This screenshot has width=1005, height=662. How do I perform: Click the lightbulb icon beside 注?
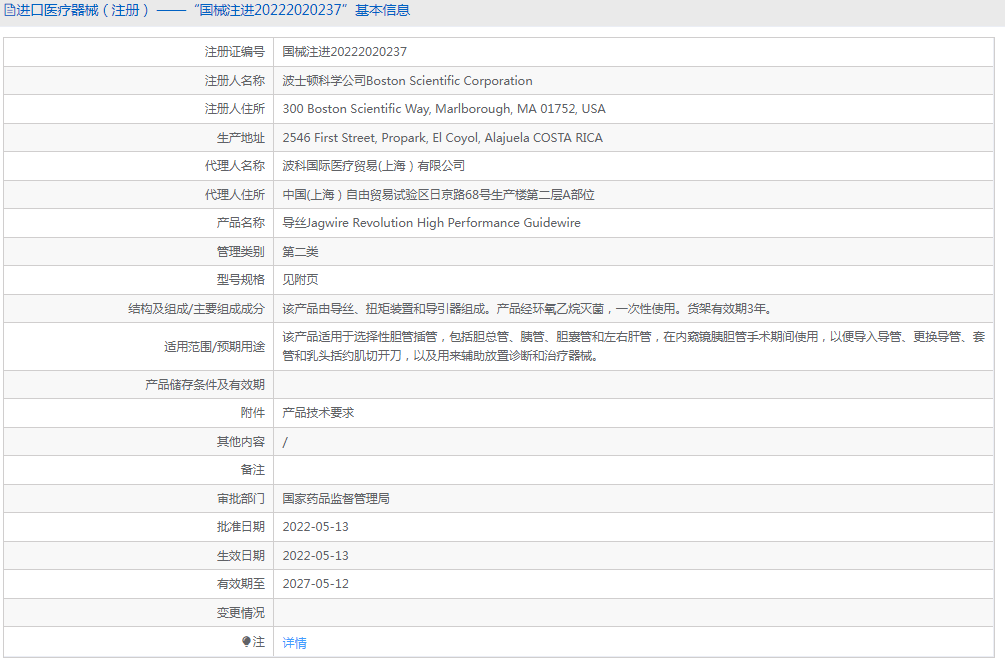coord(247,641)
